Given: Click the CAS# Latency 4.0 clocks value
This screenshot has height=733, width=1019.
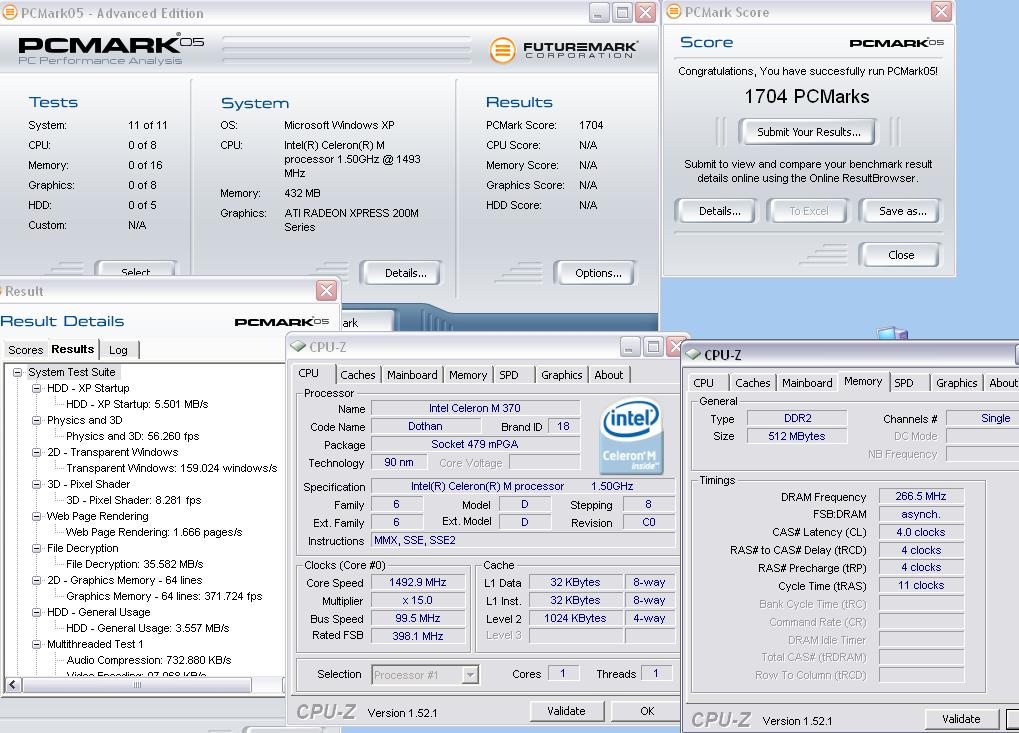Looking at the screenshot, I should click(920, 532).
